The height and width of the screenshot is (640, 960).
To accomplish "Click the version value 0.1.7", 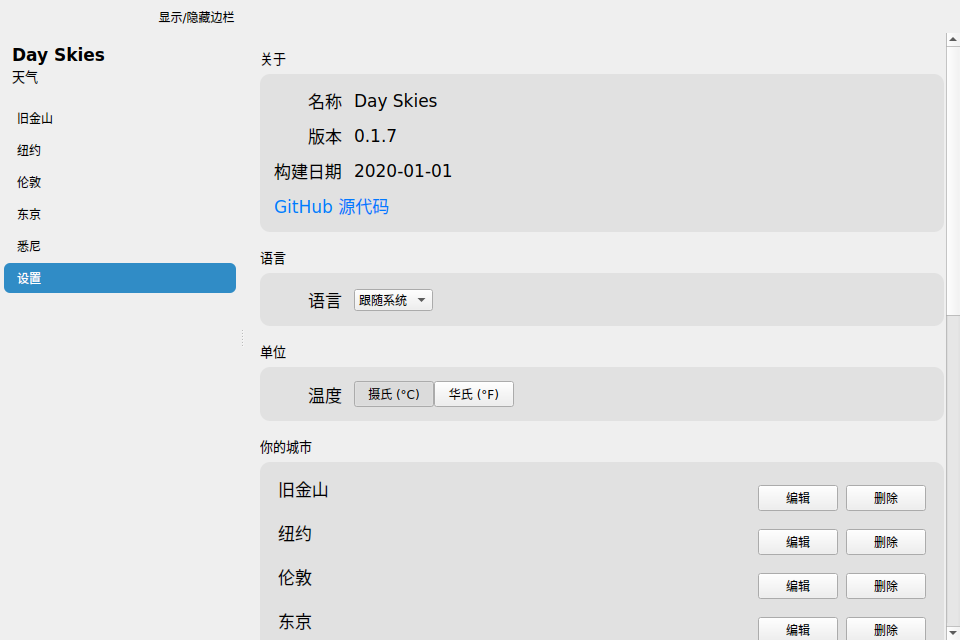I will pos(375,136).
